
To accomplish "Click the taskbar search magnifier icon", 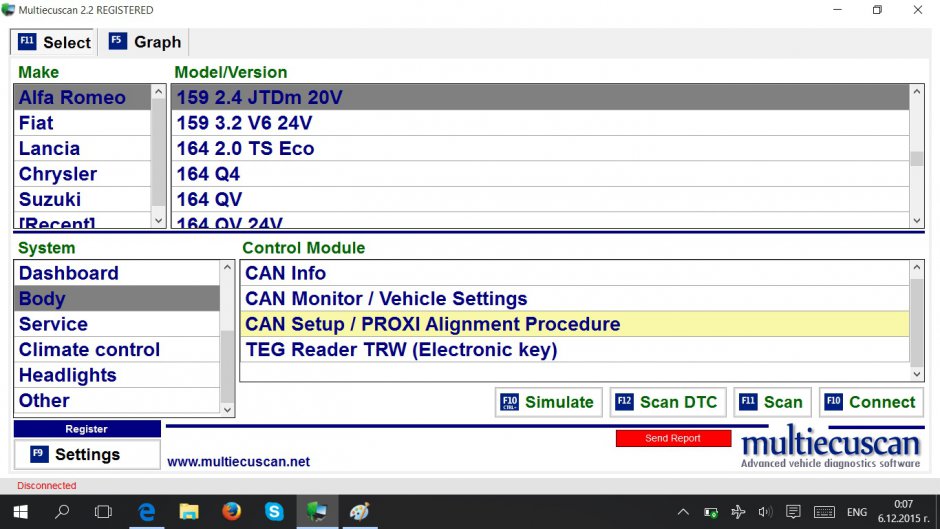I will click(62, 511).
